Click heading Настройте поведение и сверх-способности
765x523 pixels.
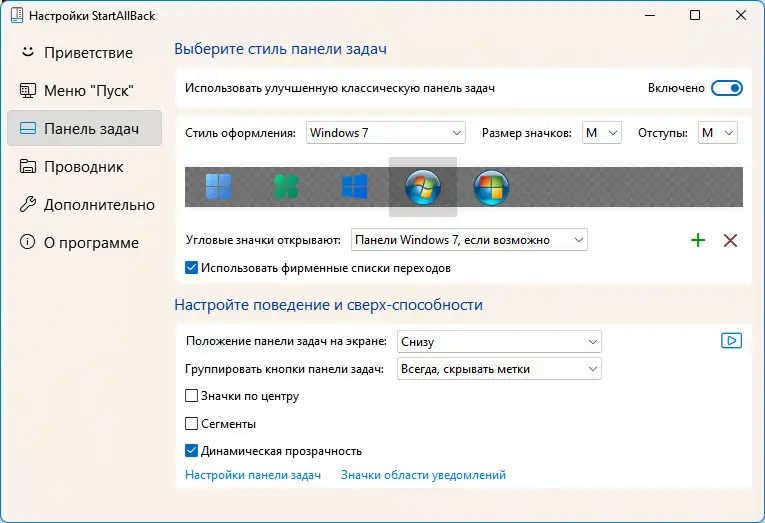pyautogui.click(x=328, y=304)
